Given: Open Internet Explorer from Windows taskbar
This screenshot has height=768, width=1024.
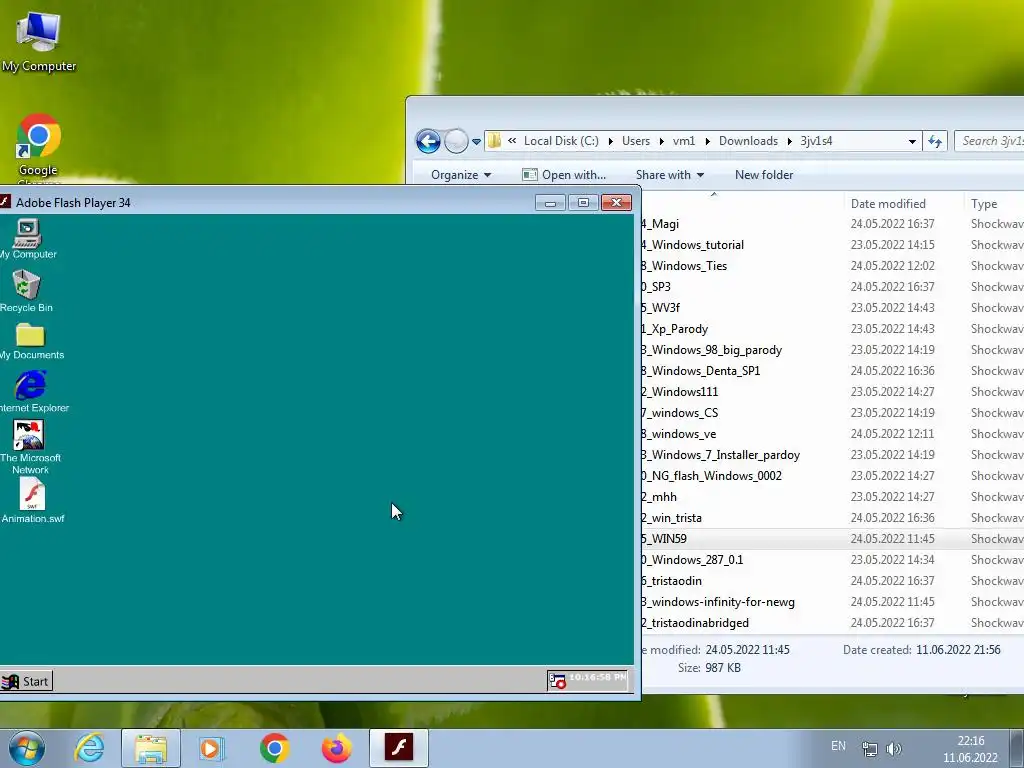Looking at the screenshot, I should (89, 748).
